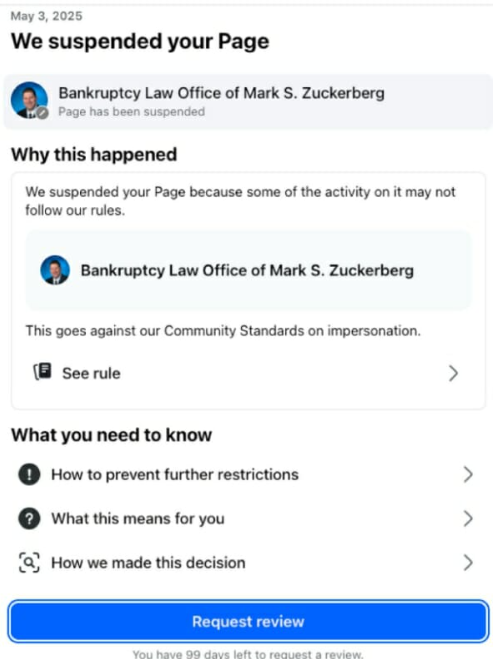The image size is (504, 659).
Task: Open How to prevent further restrictions
Action: tap(248, 474)
